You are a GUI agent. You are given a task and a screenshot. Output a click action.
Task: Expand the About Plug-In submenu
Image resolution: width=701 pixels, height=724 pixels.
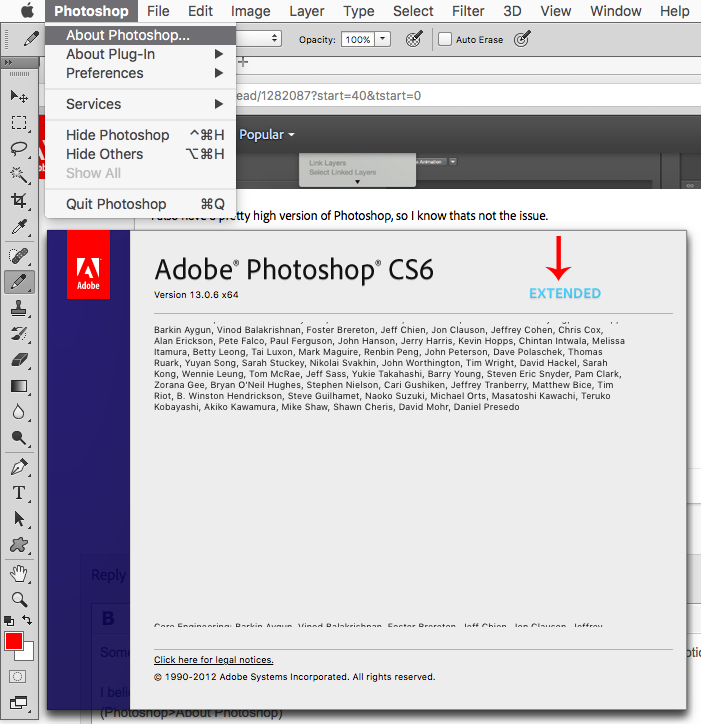[140, 54]
